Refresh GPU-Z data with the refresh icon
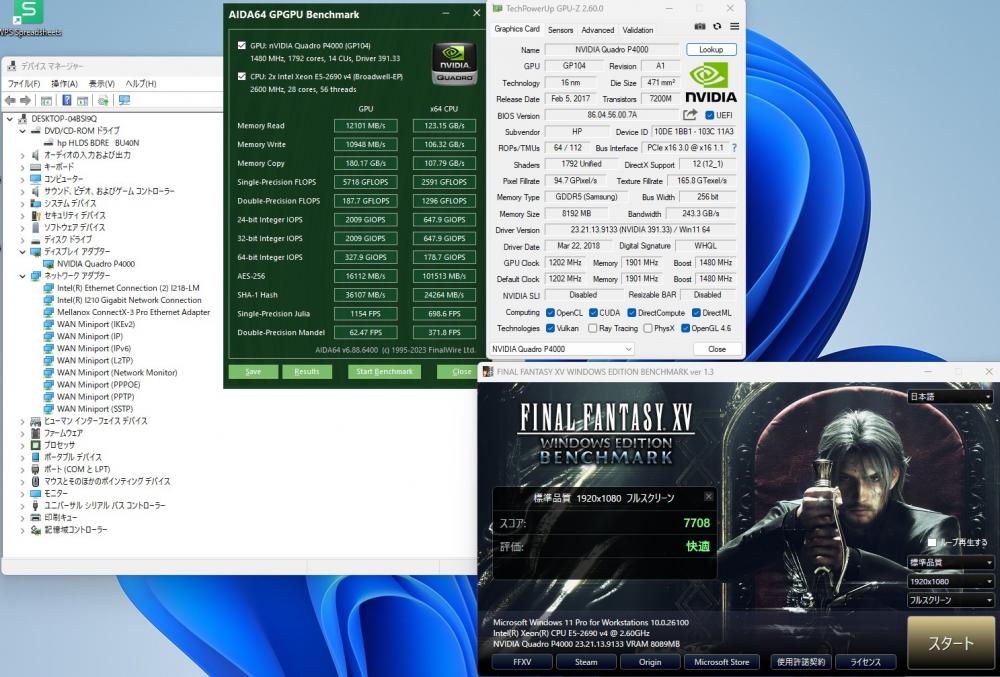Viewport: 1000px width, 677px height. (717, 27)
